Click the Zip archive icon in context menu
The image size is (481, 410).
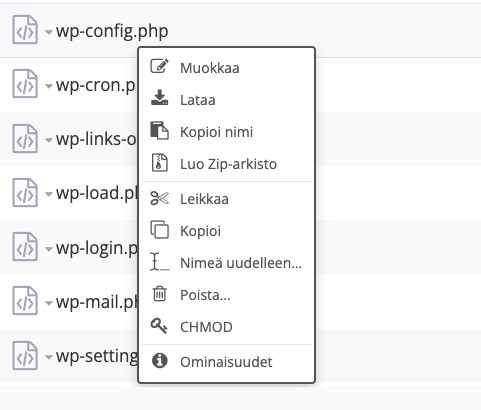160,163
